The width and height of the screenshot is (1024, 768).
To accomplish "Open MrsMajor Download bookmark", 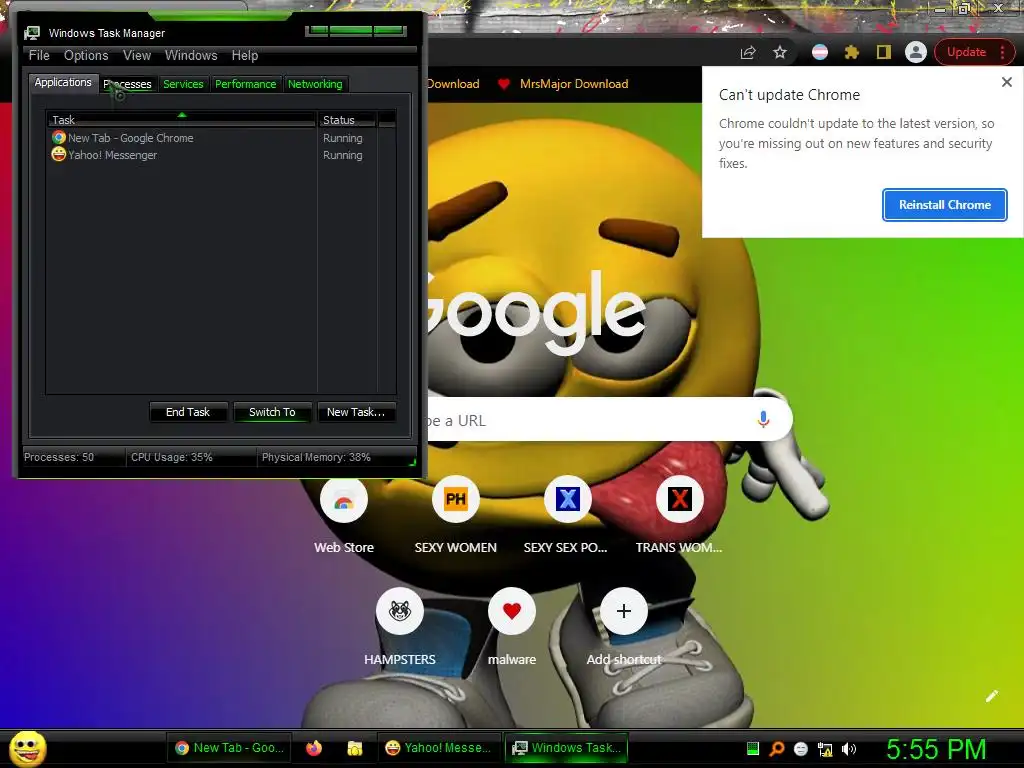I will 563,84.
